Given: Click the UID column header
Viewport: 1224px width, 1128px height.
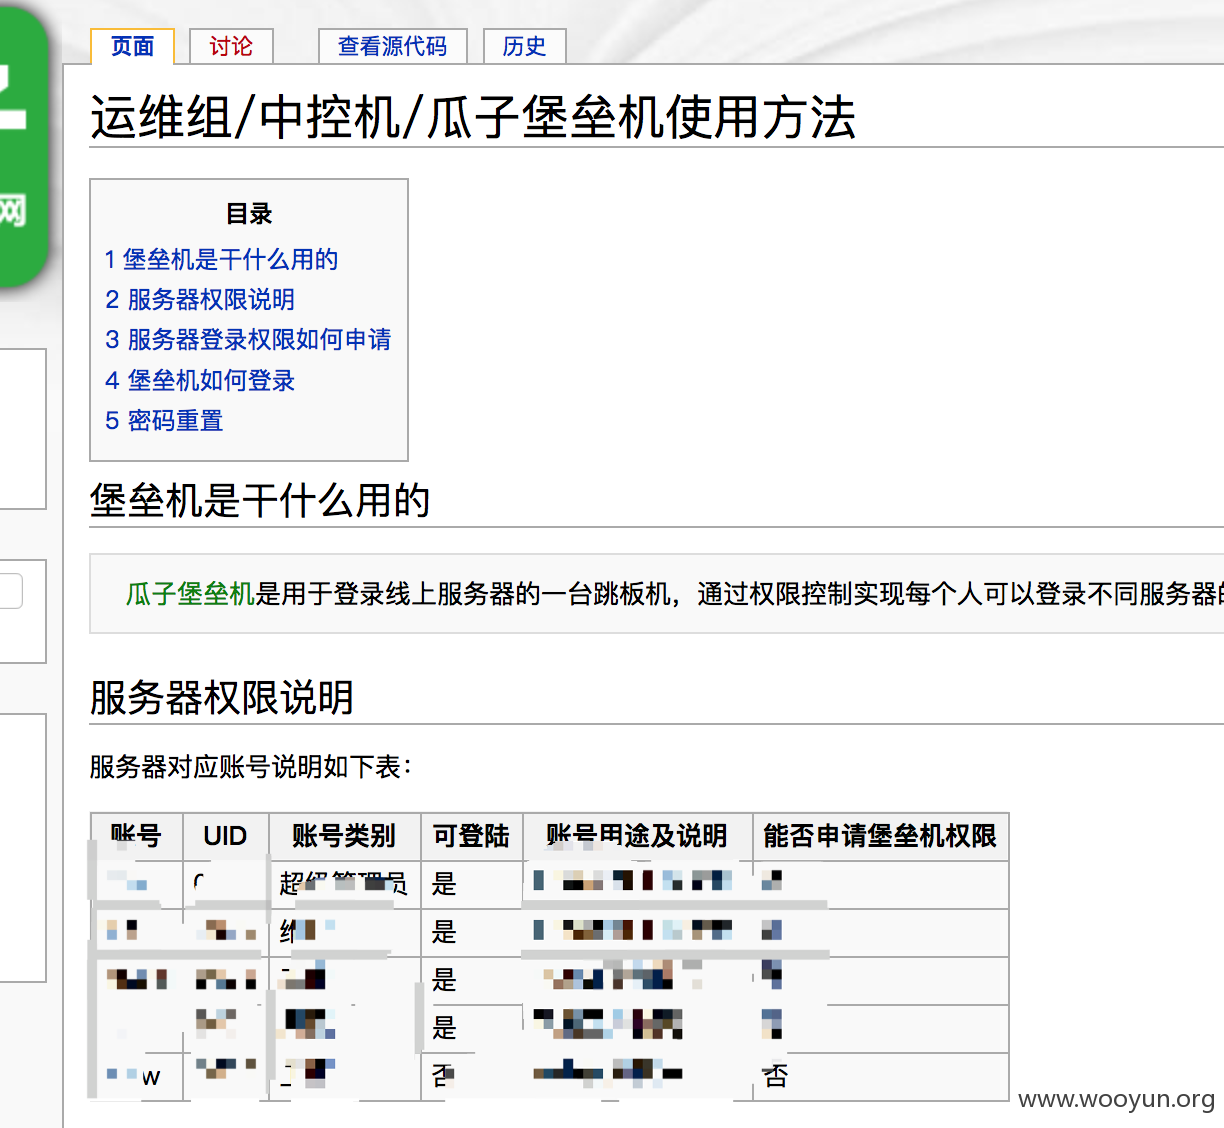Looking at the screenshot, I should tap(225, 836).
